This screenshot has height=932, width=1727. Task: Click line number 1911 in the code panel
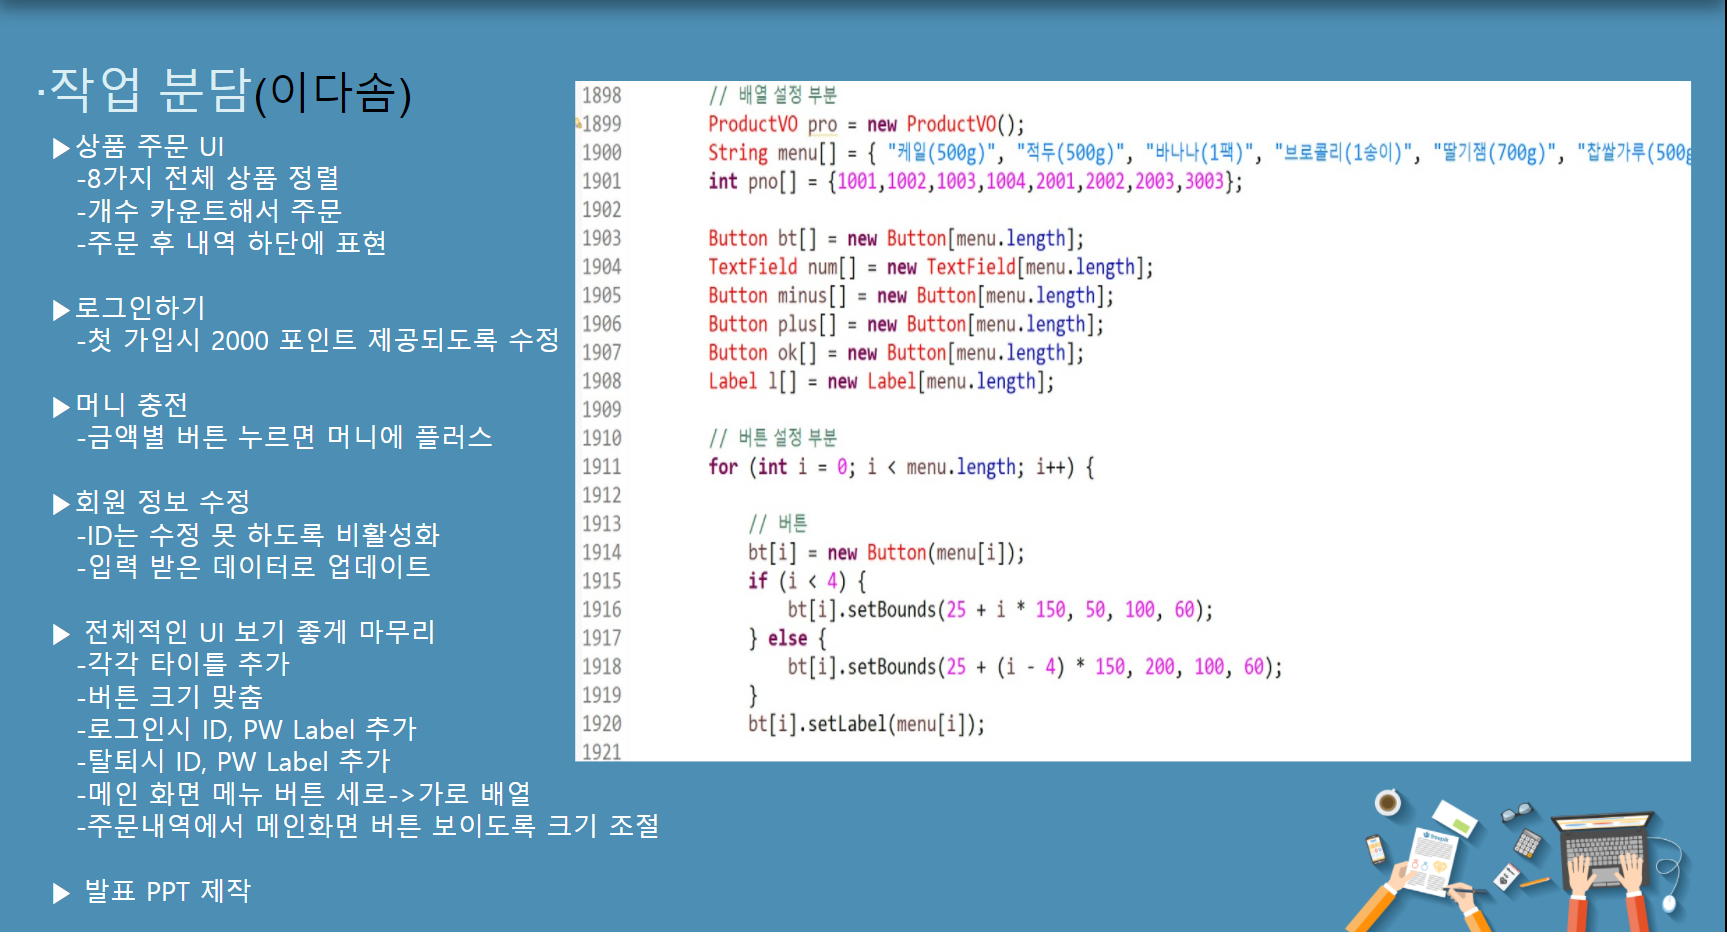tap(601, 466)
